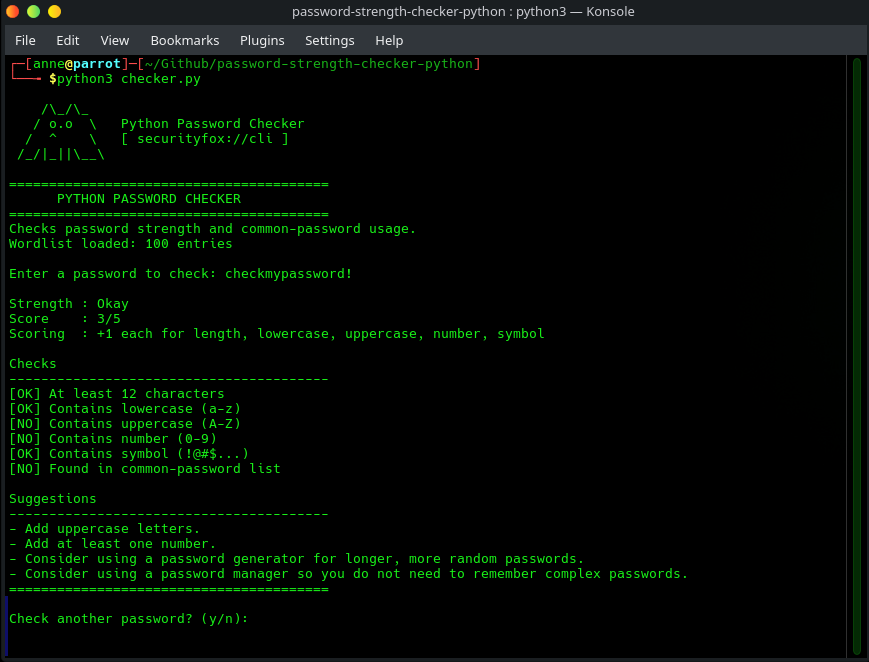Open the File menu

click(25, 40)
